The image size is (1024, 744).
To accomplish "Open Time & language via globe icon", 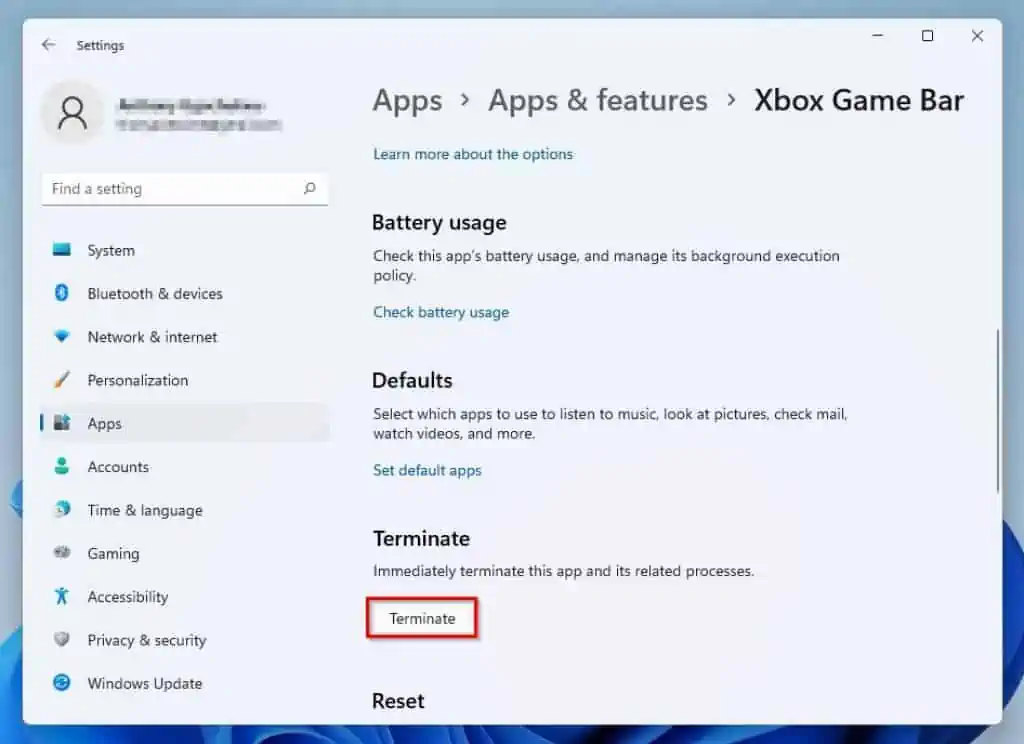I will pyautogui.click(x=62, y=510).
